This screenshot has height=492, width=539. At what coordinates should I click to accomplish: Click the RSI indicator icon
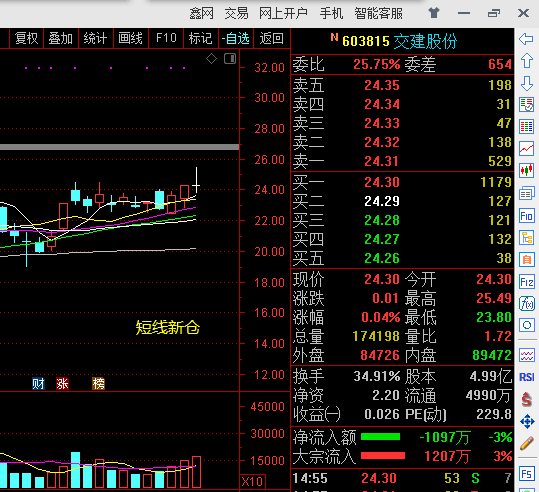(x=526, y=377)
